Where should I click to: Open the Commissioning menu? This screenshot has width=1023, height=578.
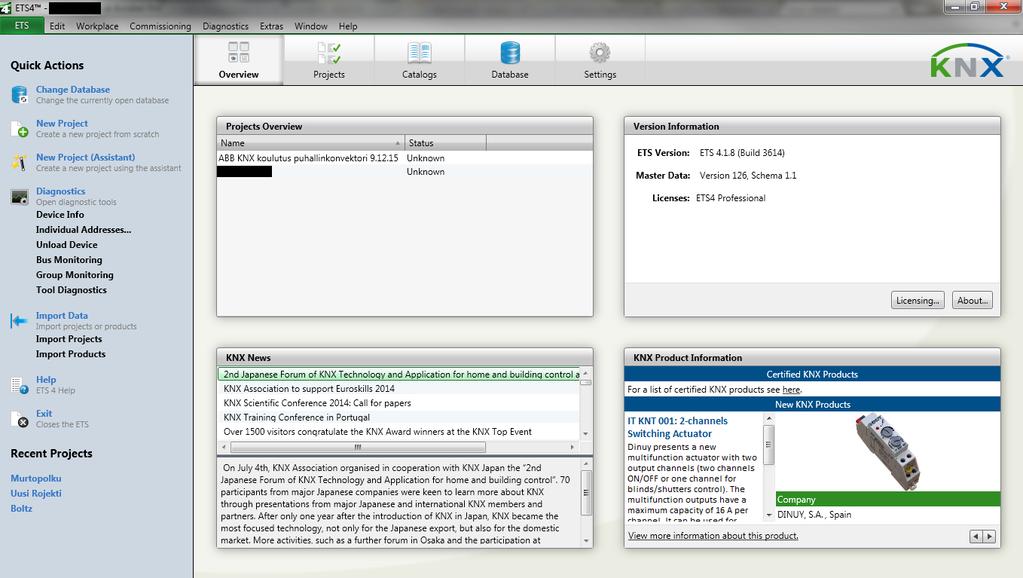point(160,26)
